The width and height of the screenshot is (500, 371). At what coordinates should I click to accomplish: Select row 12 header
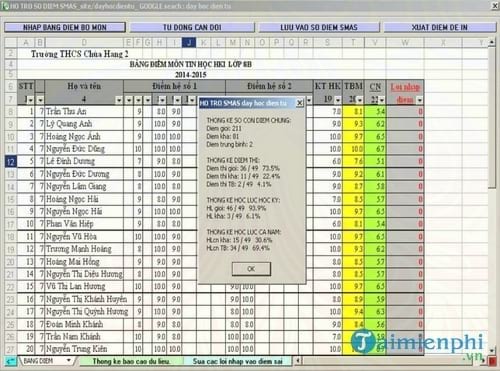11,162
